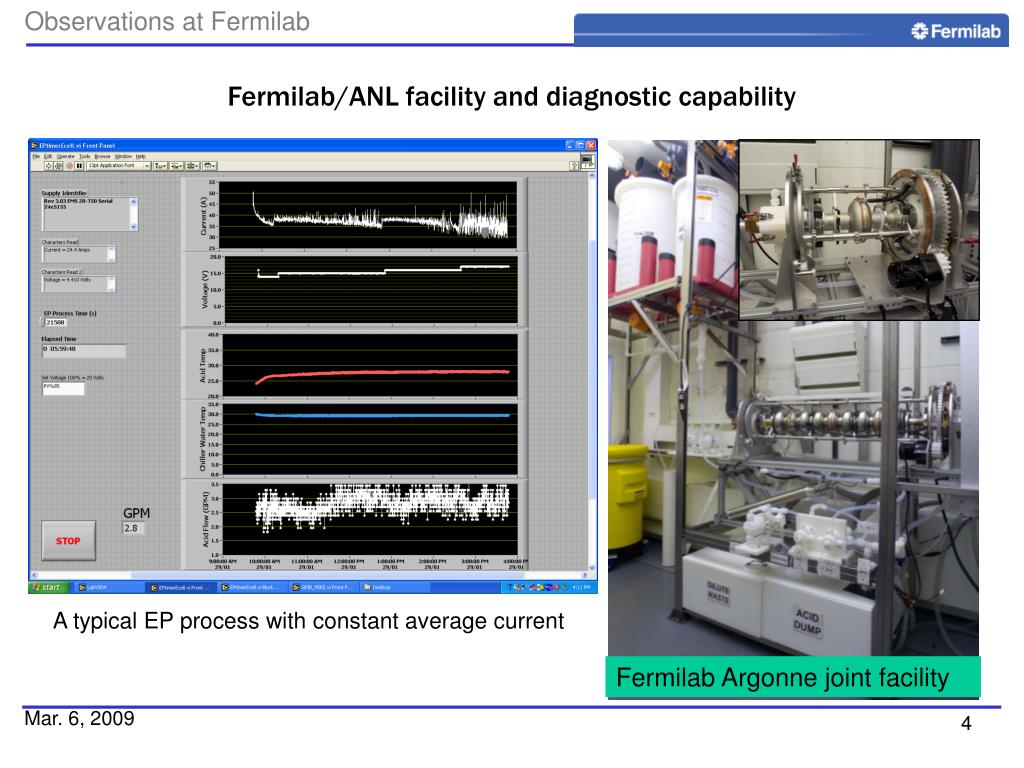The height and width of the screenshot is (768, 1024).
Task: Click the horizontal scrollbar of the front panel
Action: [x=309, y=576]
